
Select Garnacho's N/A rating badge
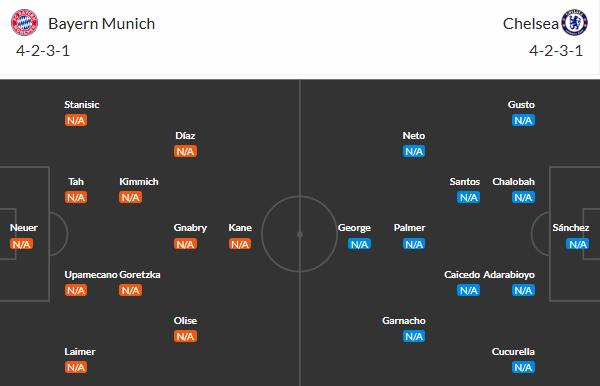(414, 336)
